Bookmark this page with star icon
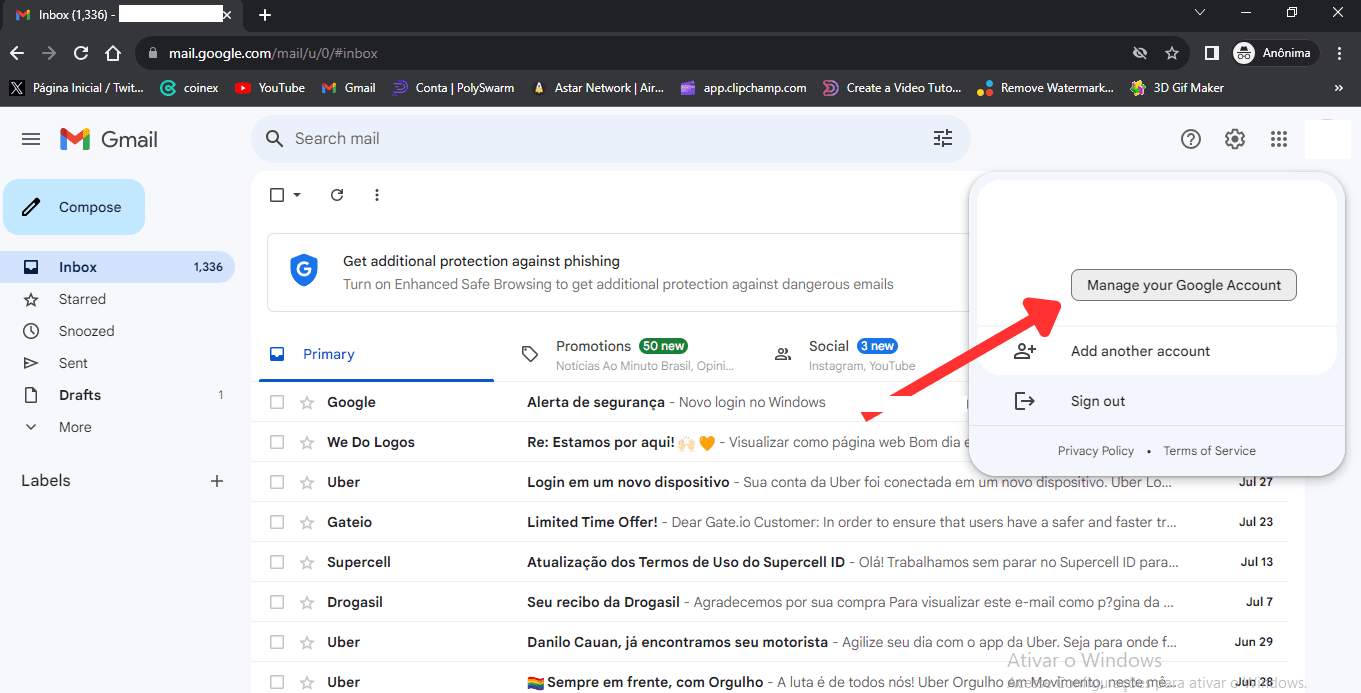 click(x=1172, y=53)
